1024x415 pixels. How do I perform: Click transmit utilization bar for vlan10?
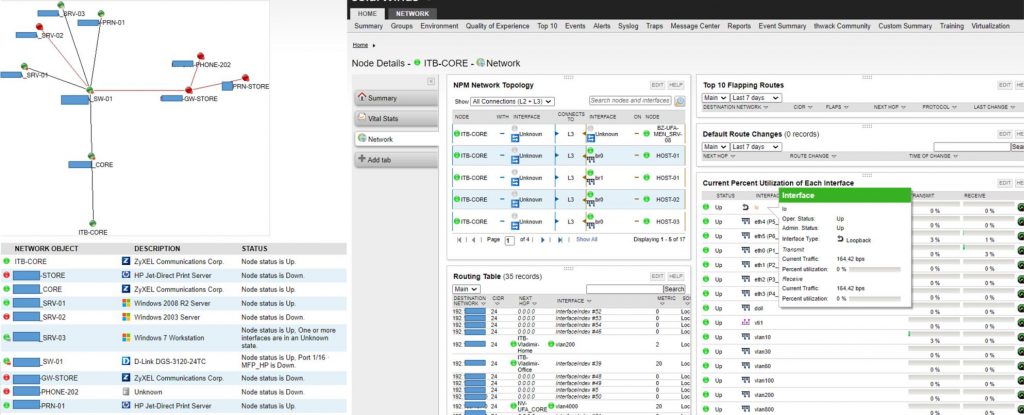pyautogui.click(x=934, y=333)
